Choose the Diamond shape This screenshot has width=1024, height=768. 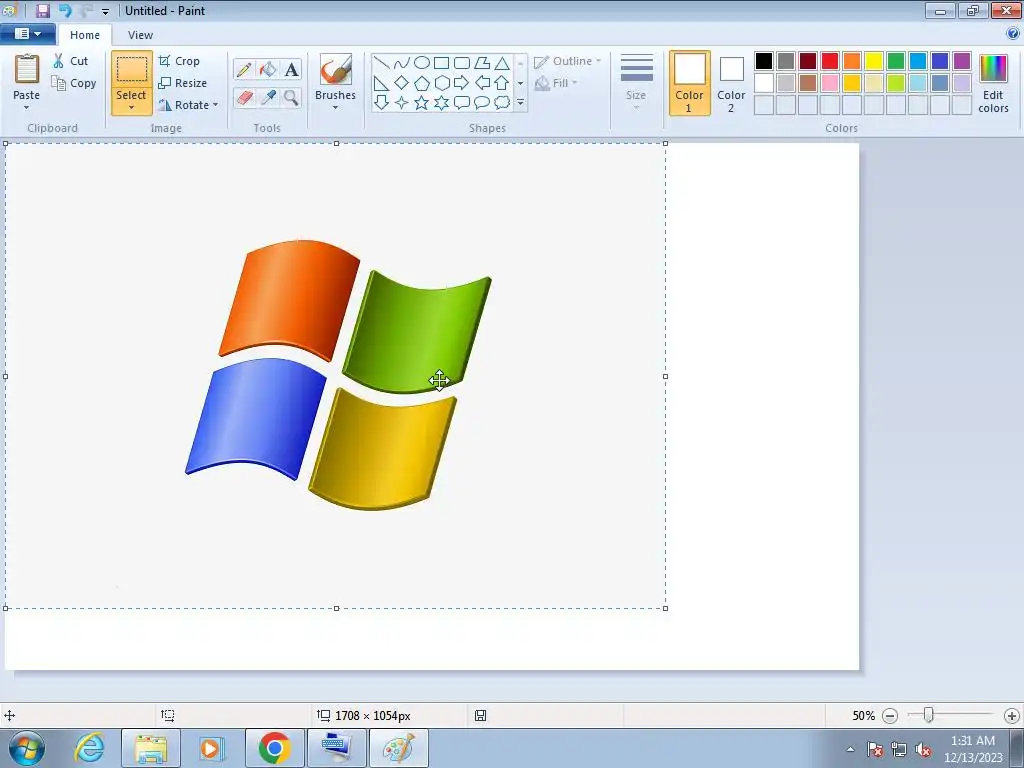(402, 83)
